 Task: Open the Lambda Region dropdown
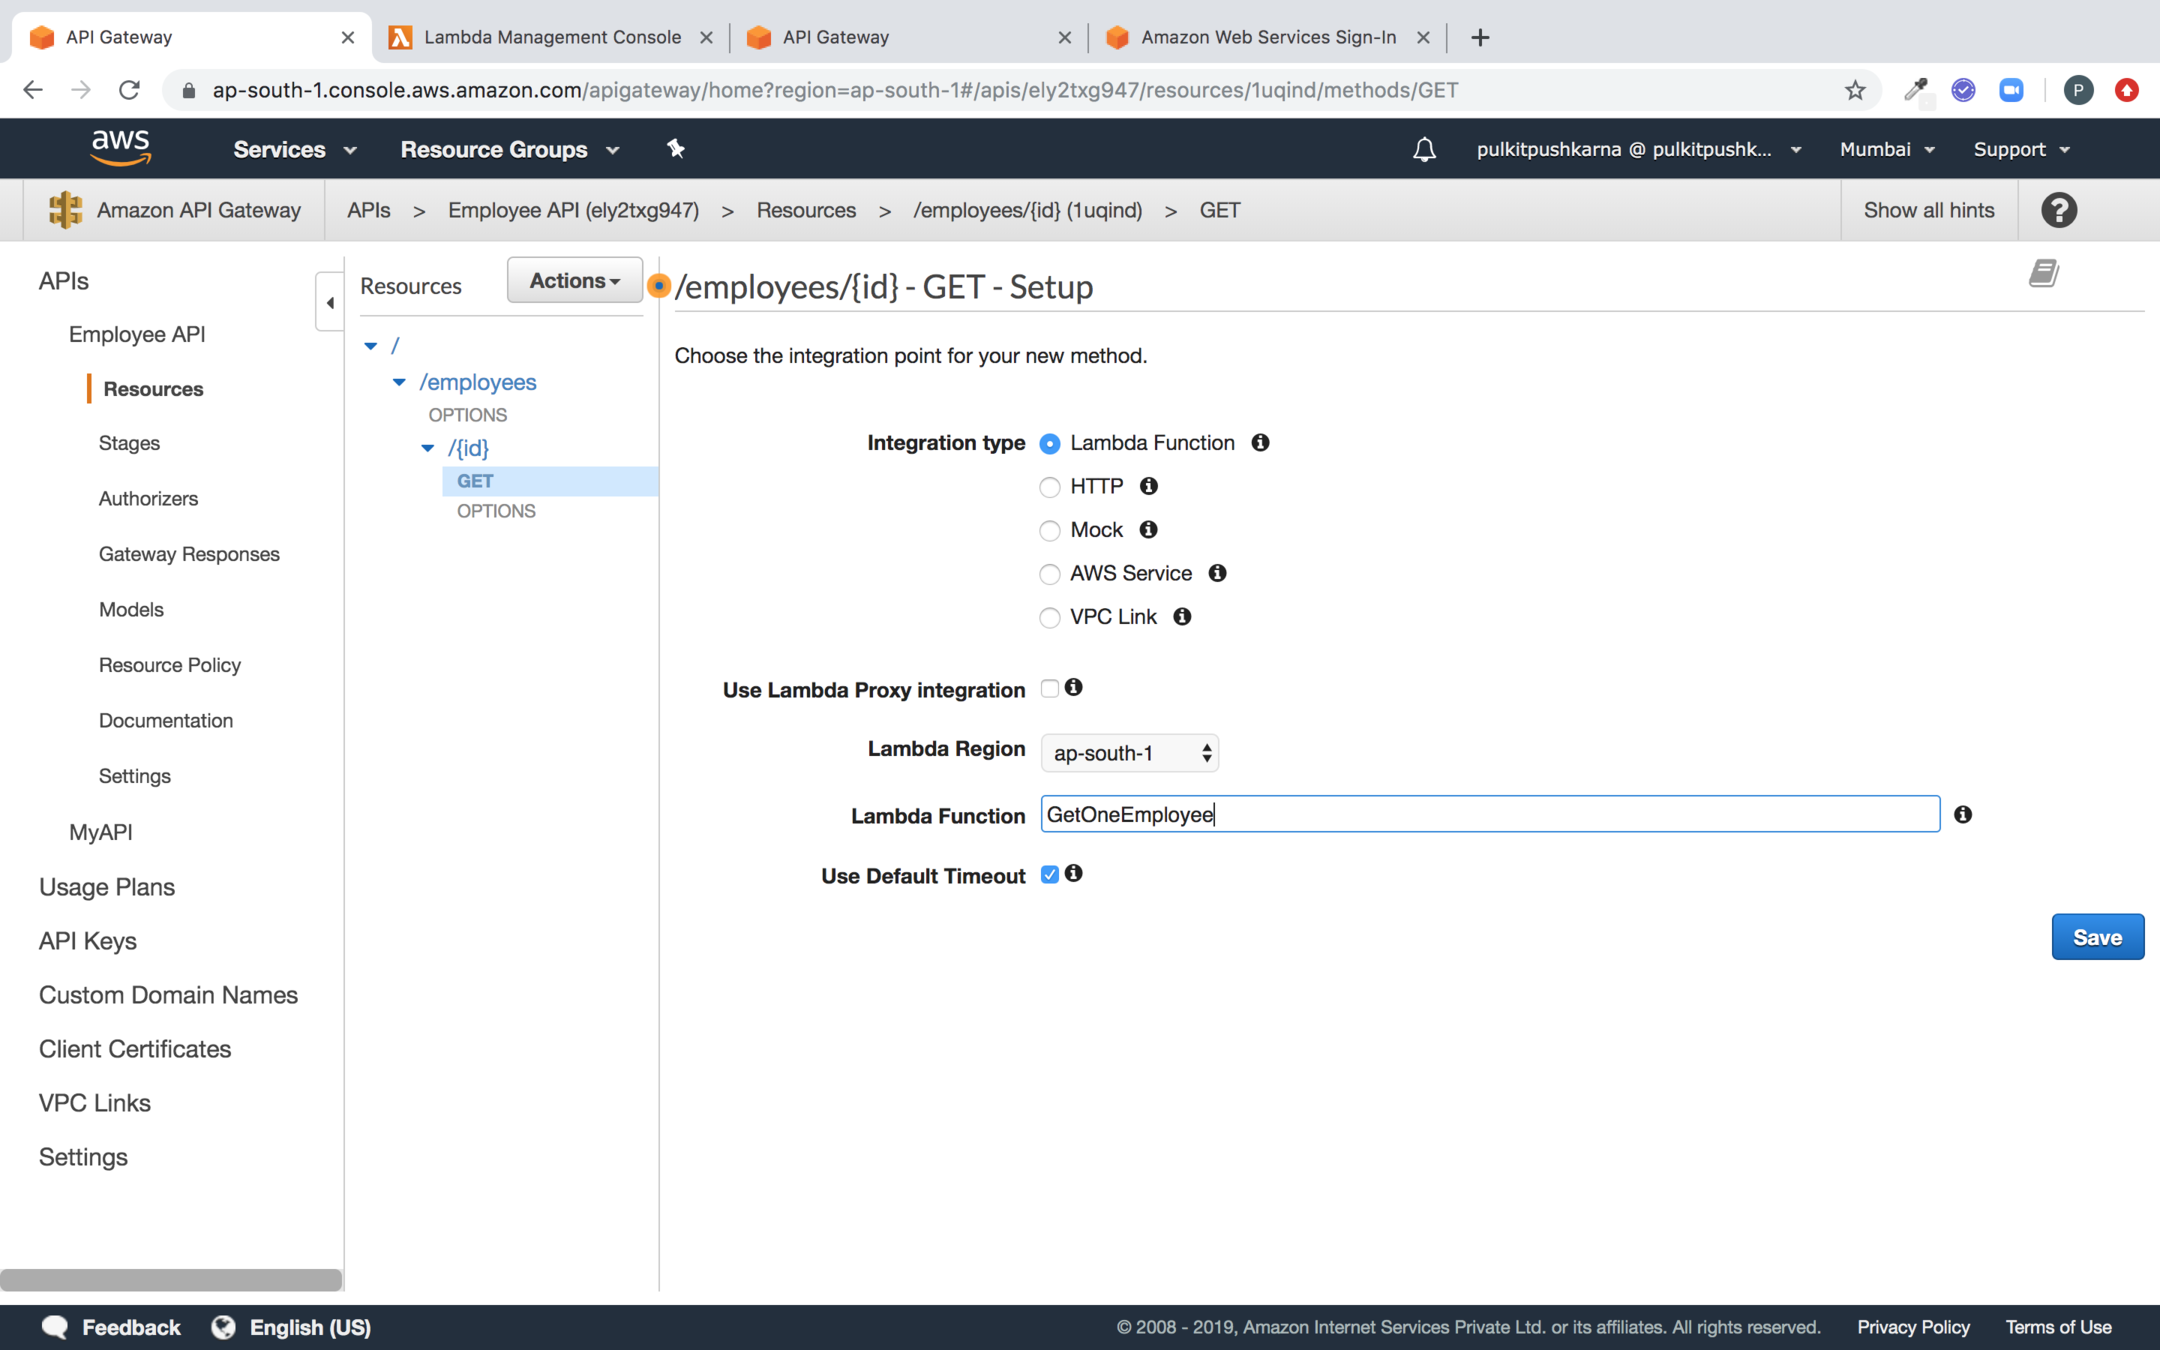pyautogui.click(x=1129, y=753)
